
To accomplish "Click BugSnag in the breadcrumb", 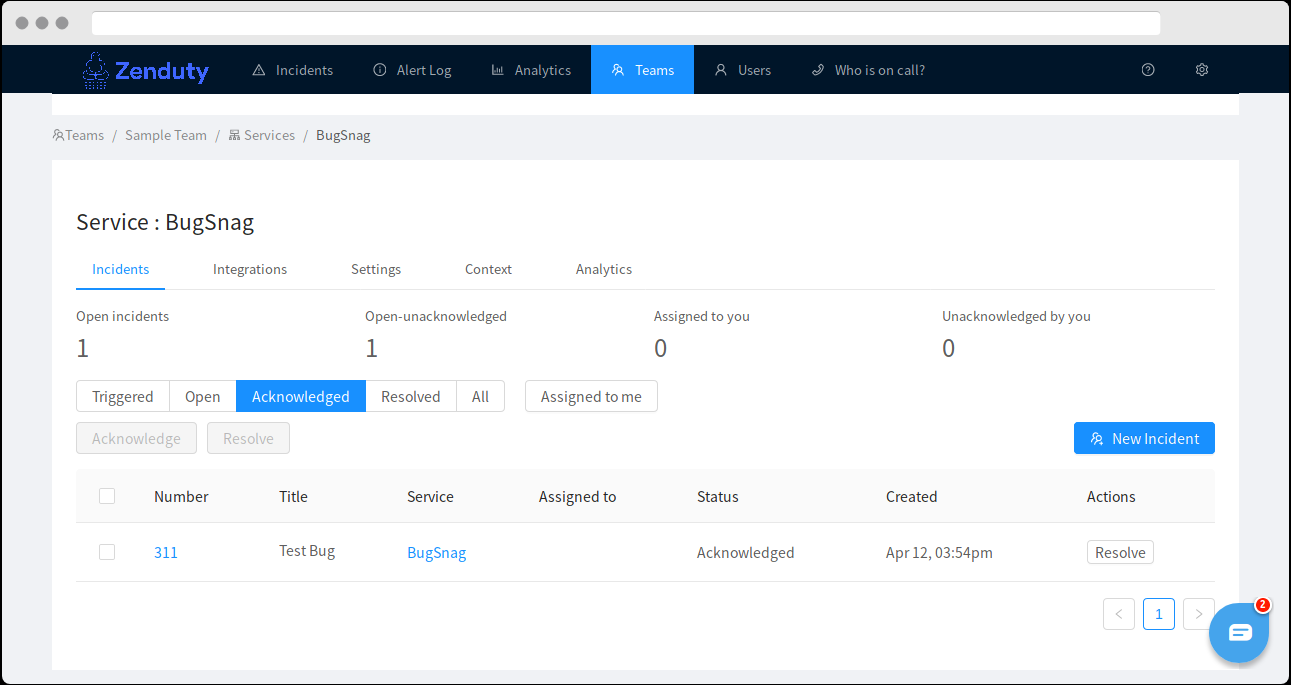I will coord(343,135).
